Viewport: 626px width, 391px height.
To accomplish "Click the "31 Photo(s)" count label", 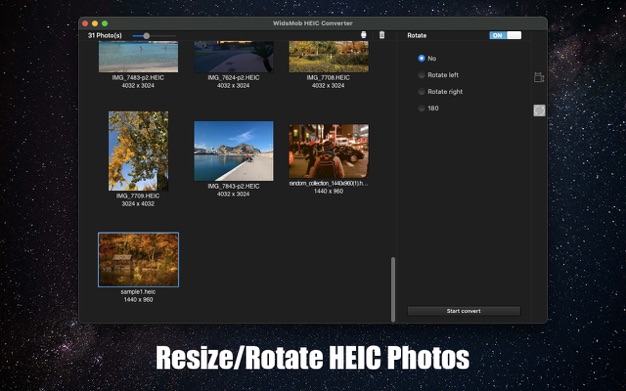I will point(105,36).
